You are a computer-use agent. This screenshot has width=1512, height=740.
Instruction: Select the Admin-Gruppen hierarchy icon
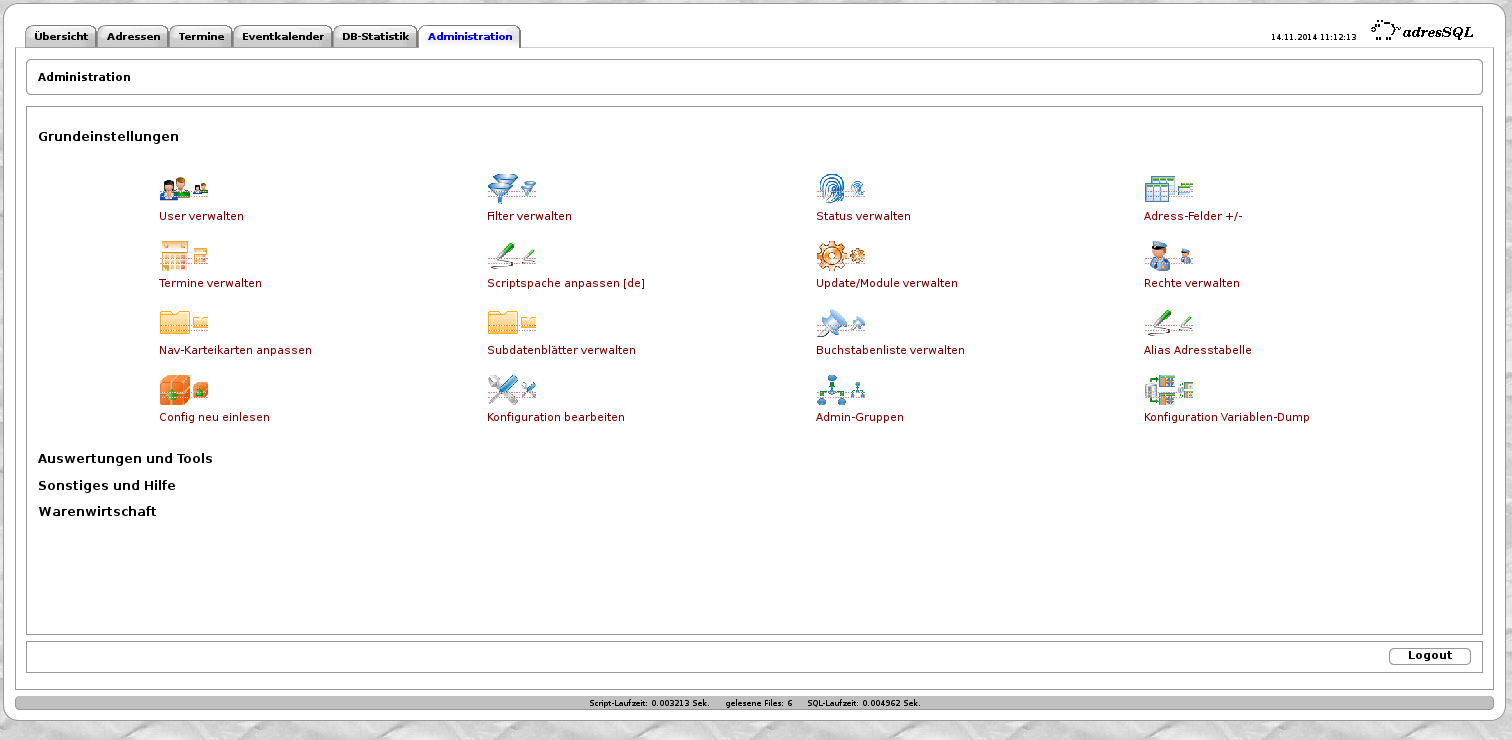[x=840, y=390]
